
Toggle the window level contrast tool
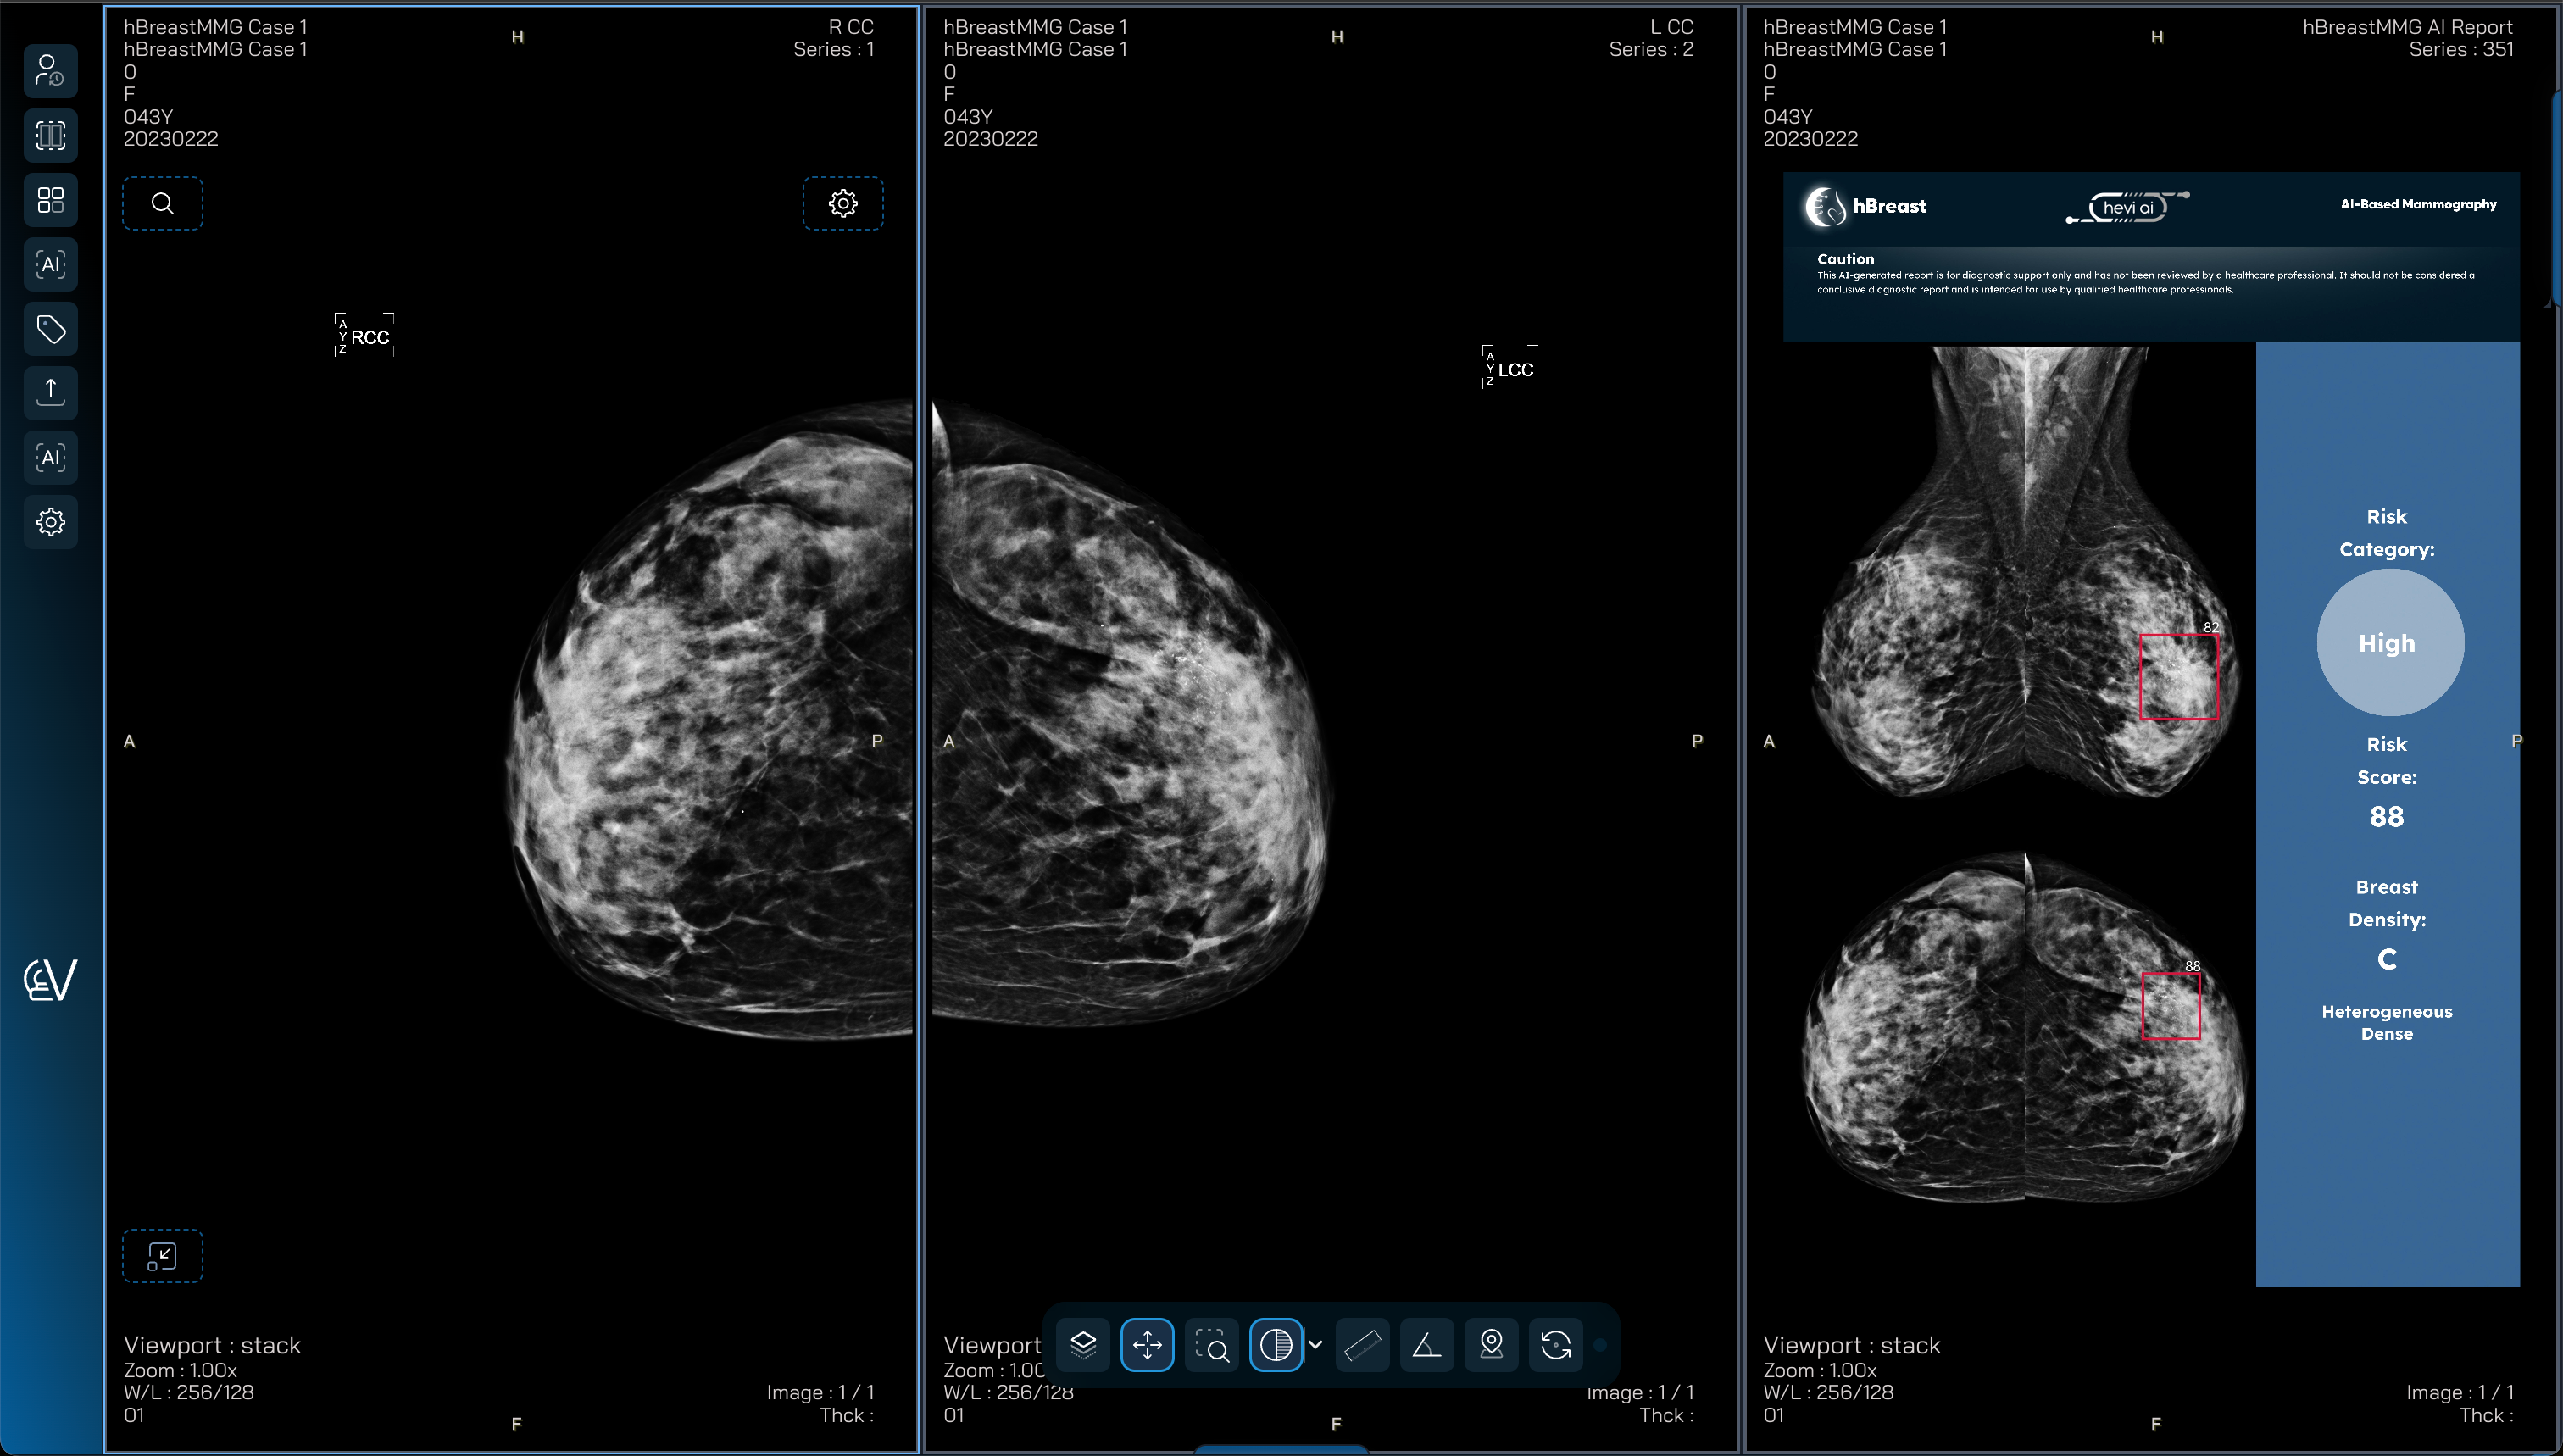[x=1276, y=1345]
